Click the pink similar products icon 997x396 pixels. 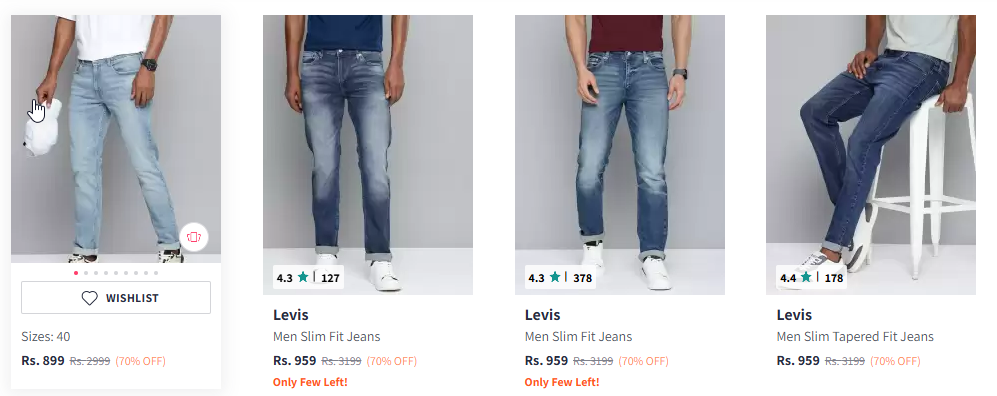193,237
